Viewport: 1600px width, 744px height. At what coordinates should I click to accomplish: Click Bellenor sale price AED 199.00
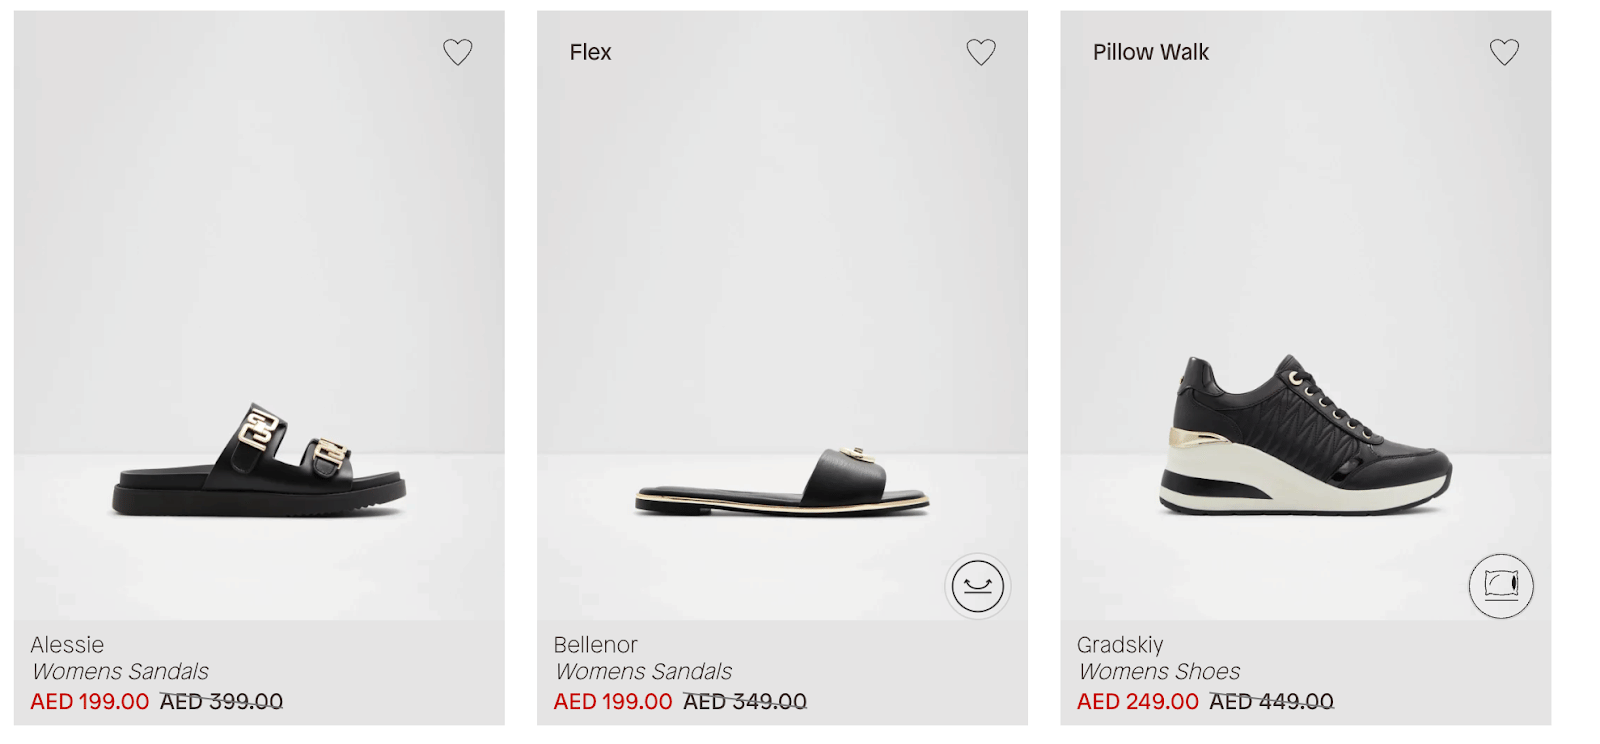613,702
